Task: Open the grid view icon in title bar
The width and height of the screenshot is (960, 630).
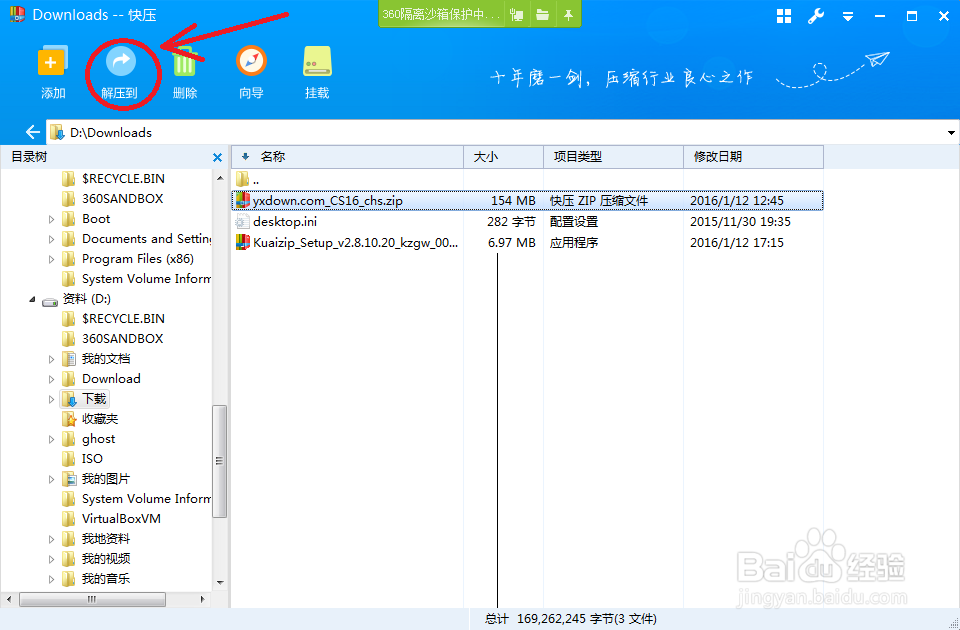Action: point(784,17)
